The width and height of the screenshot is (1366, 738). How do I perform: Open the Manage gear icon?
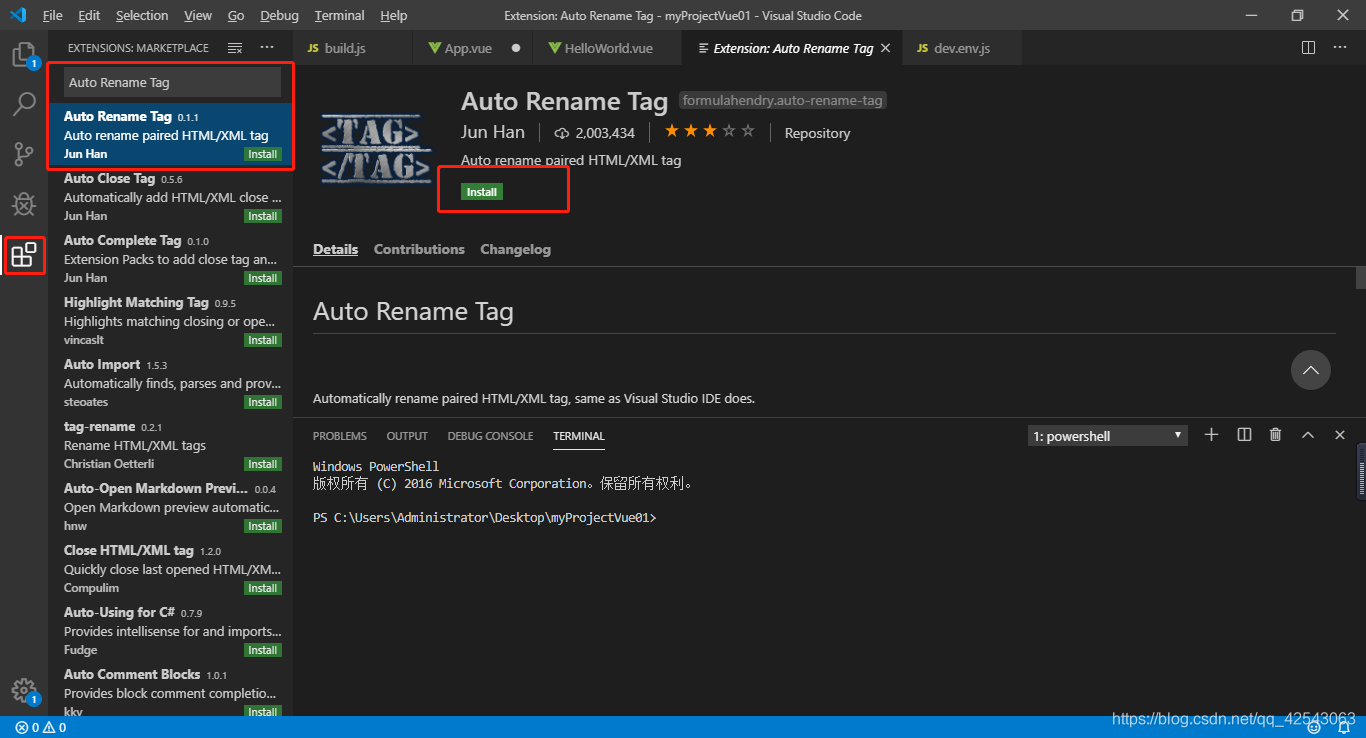tap(24, 690)
